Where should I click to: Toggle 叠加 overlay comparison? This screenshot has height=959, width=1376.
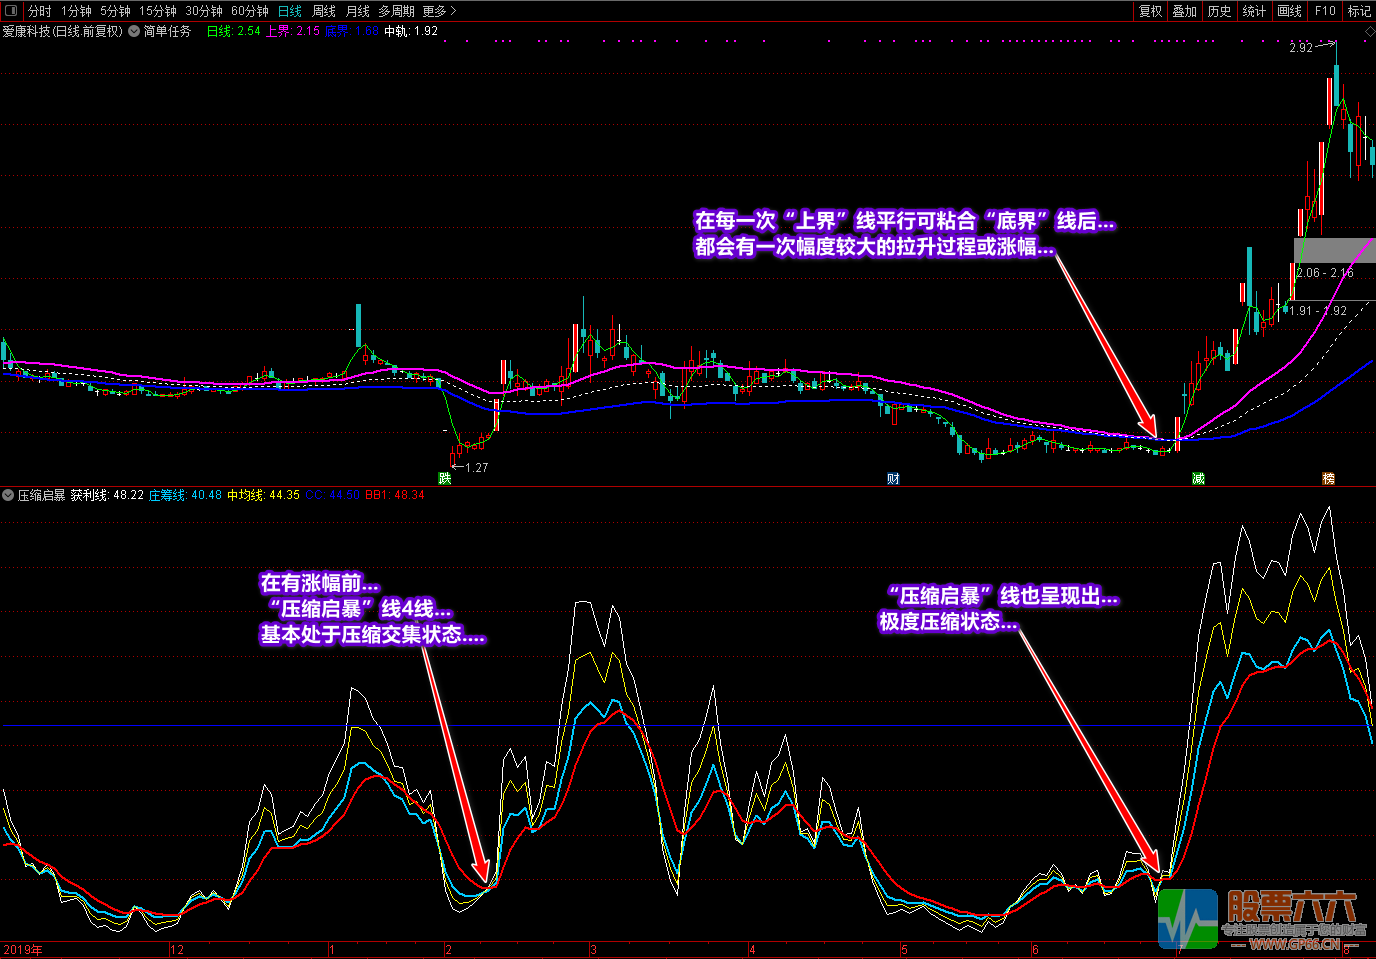point(1185,11)
